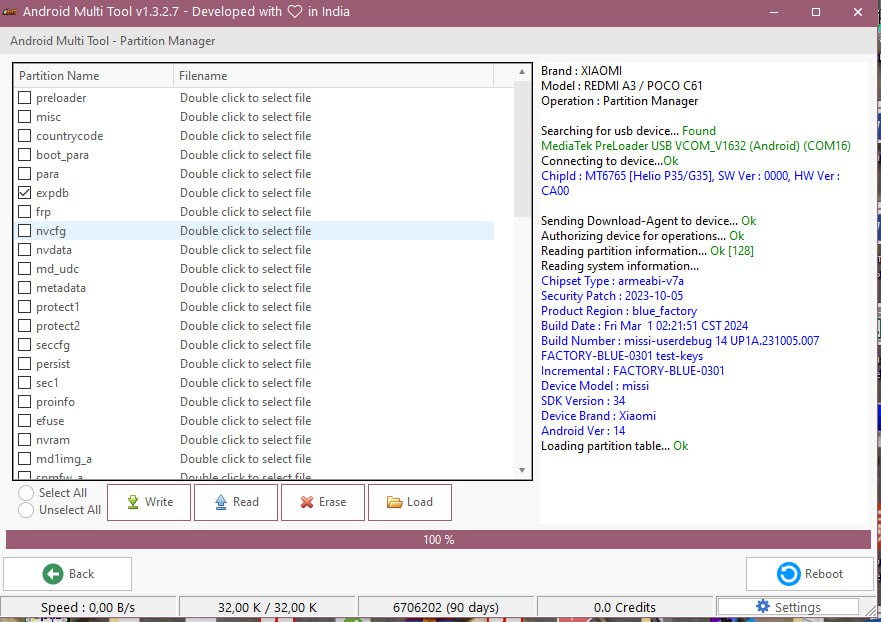This screenshot has height=622, width=881.
Task: Click the Write button label
Action: (159, 502)
